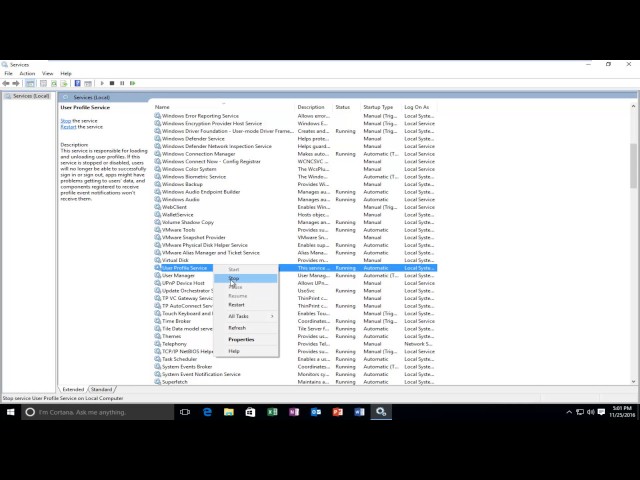Viewport: 640px width, 480px height.
Task: Click the Start Service play icon
Action: coord(102,83)
